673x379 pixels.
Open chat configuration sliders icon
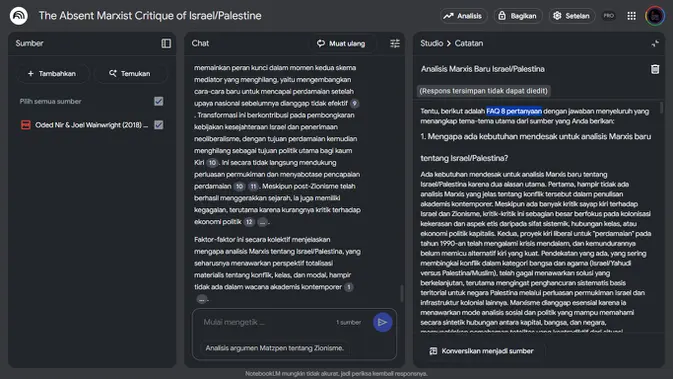[395, 43]
